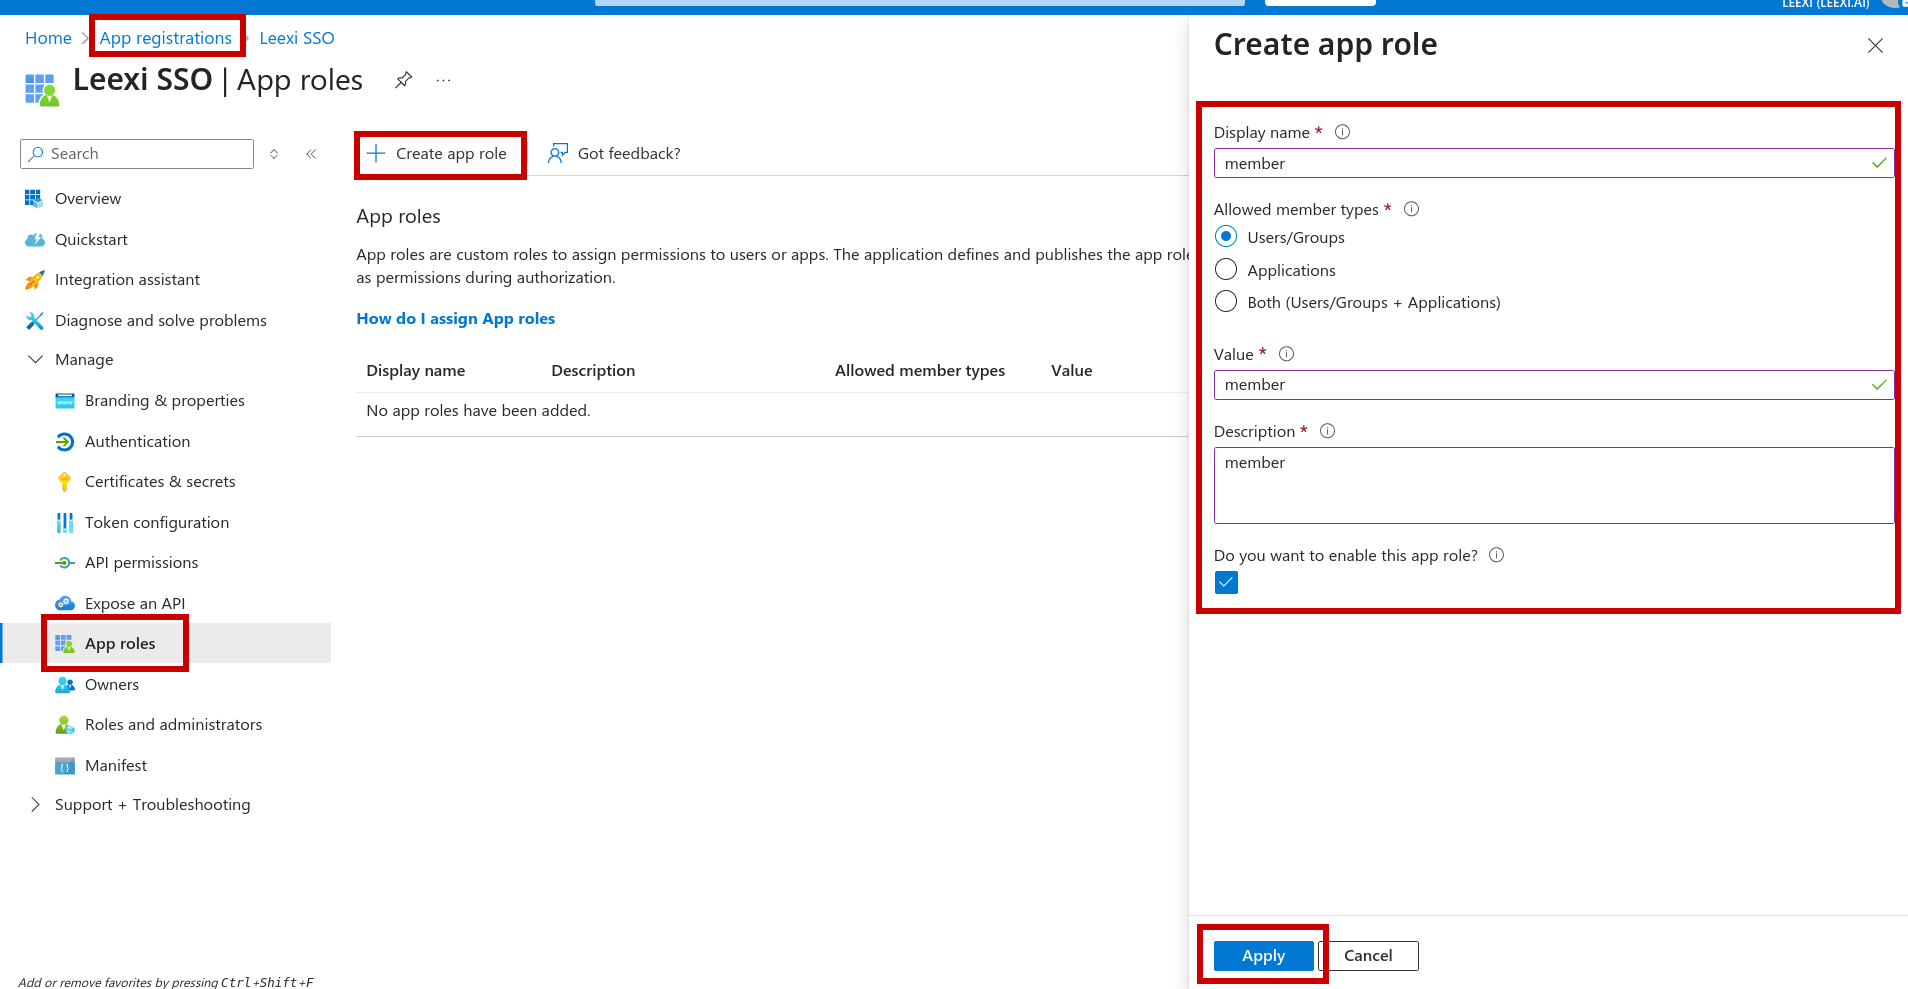
Task: Click the Integration assistant rocket icon
Action: pos(35,280)
